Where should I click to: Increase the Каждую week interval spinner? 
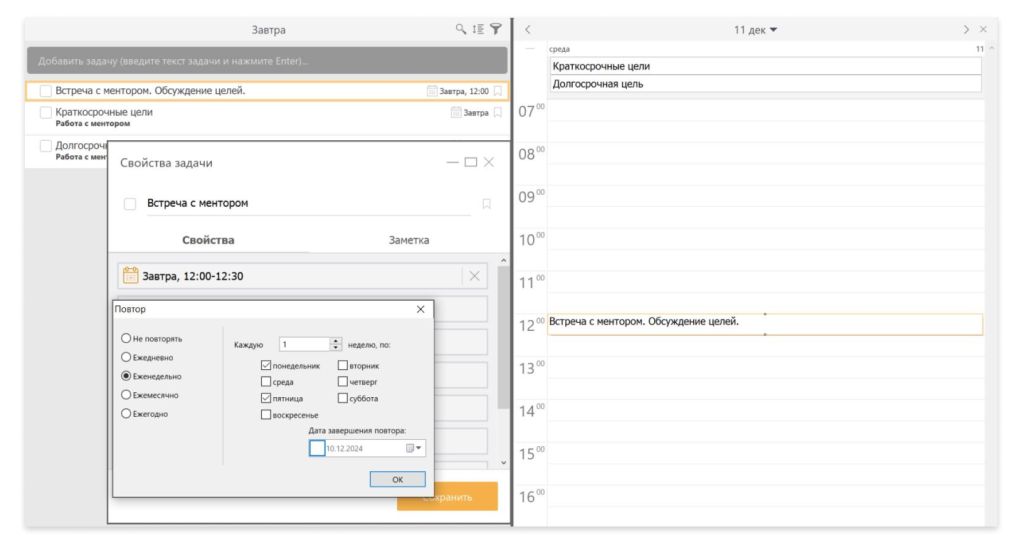coord(336,340)
